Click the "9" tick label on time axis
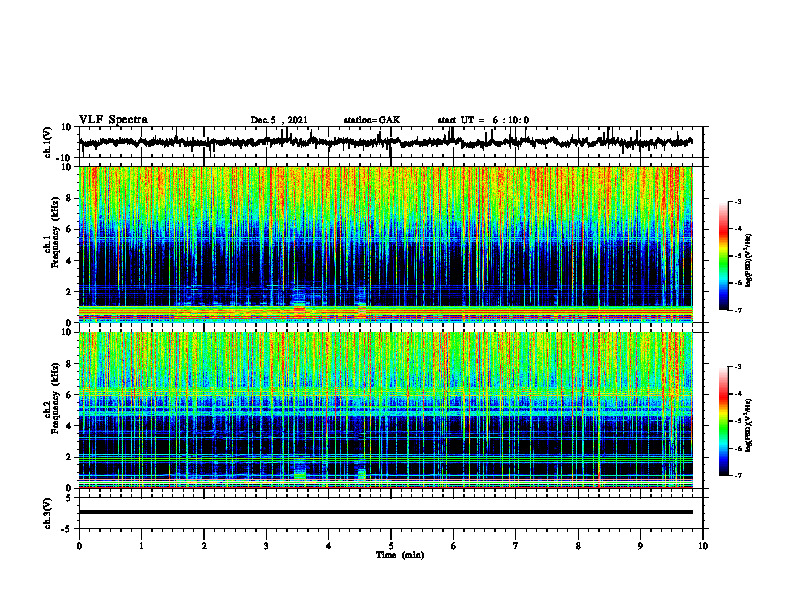The height and width of the screenshot is (612, 792). tap(640, 546)
